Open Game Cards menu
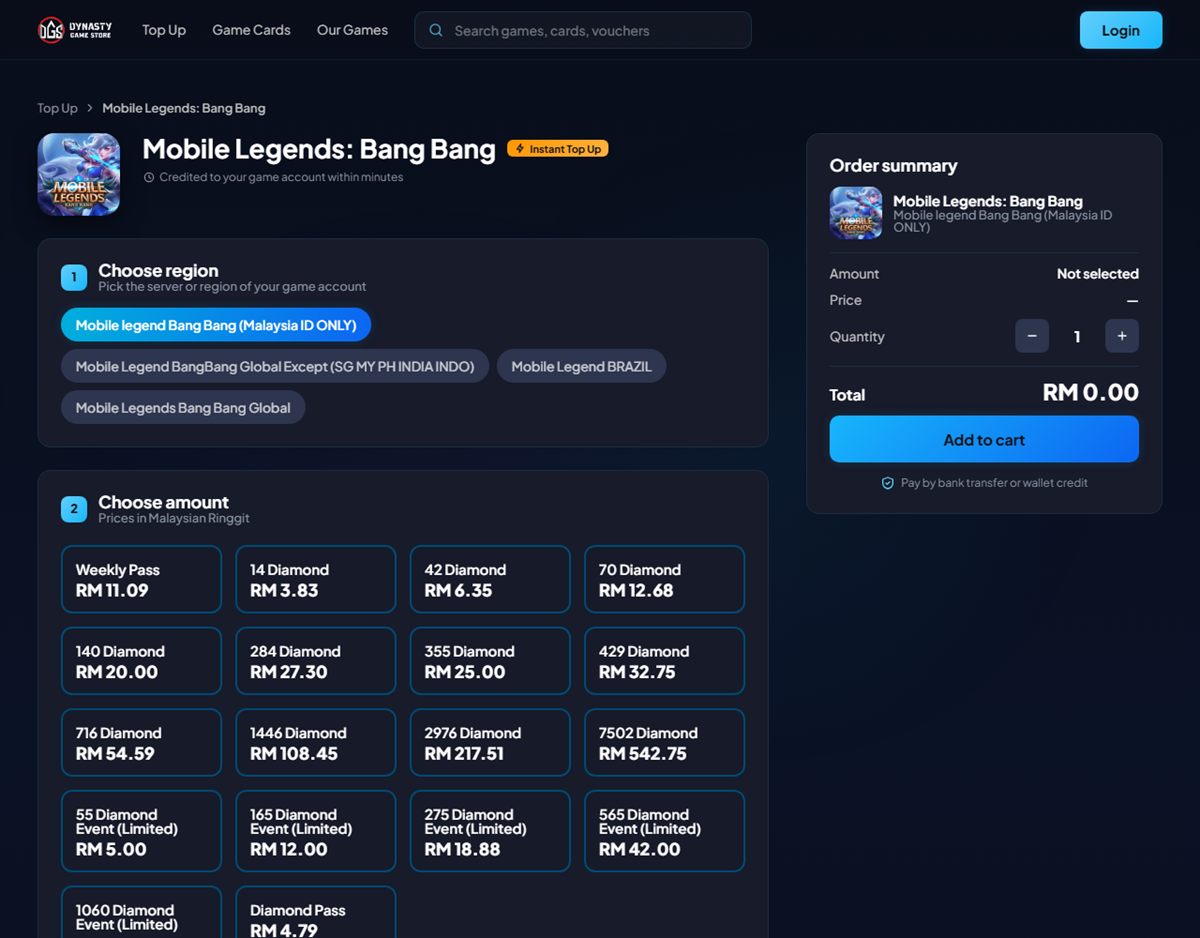 pos(251,30)
